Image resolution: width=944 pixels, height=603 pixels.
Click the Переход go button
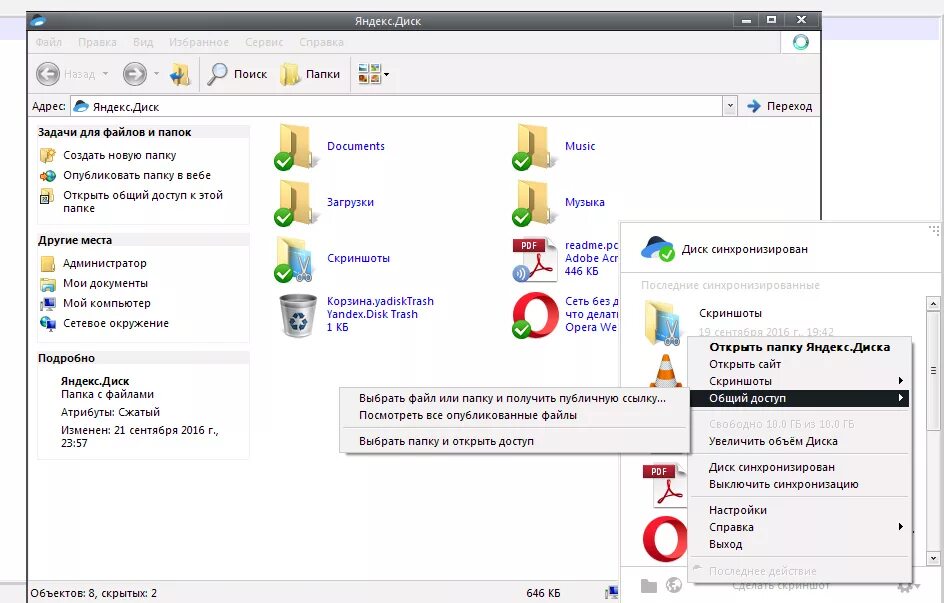tap(780, 107)
